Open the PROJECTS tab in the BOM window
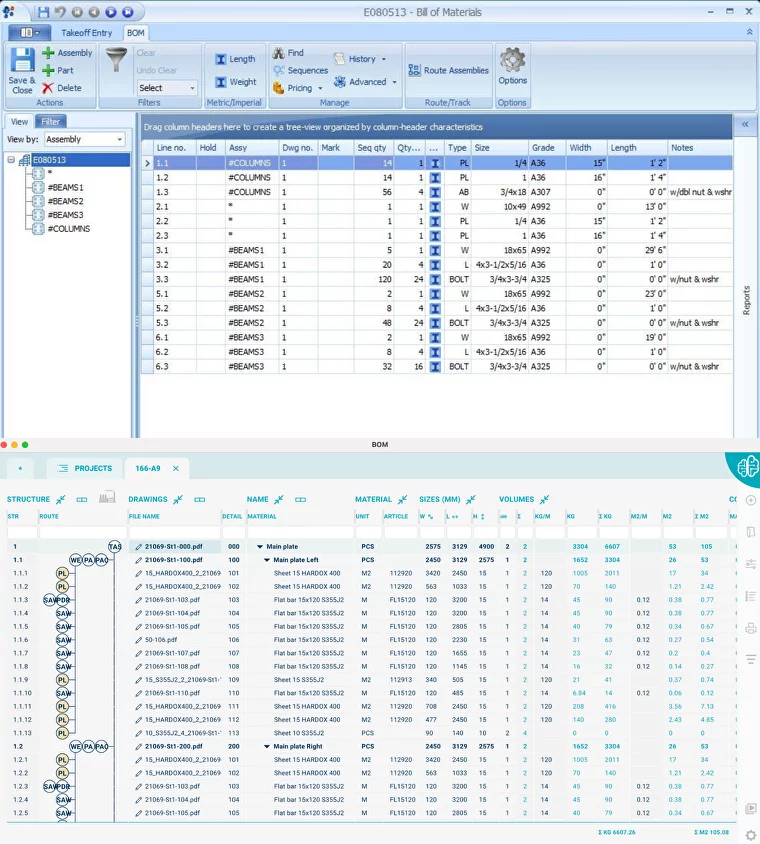 [85, 468]
